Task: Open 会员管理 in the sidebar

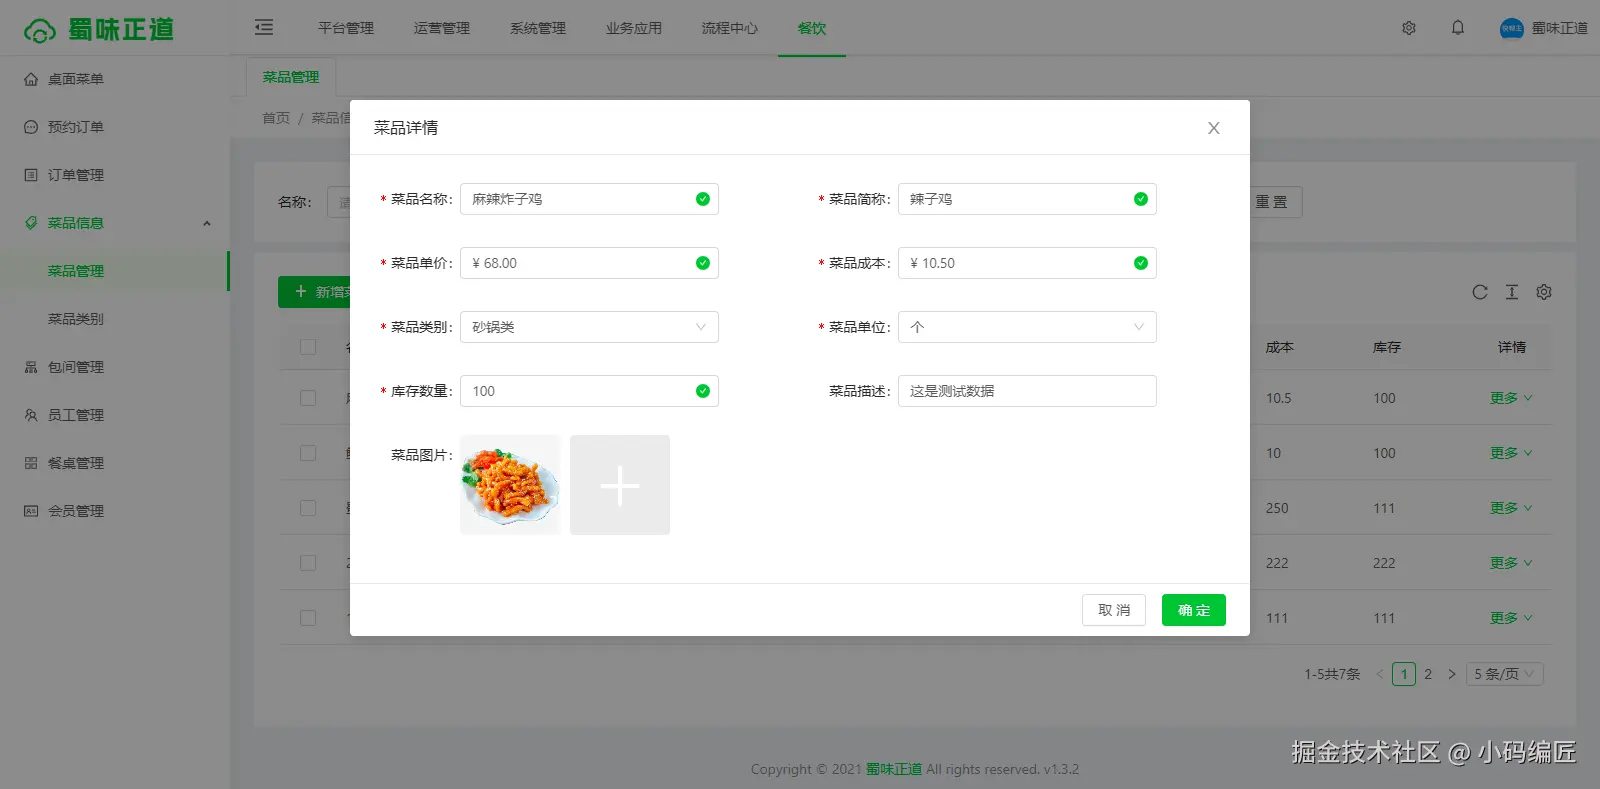Action: click(x=76, y=511)
